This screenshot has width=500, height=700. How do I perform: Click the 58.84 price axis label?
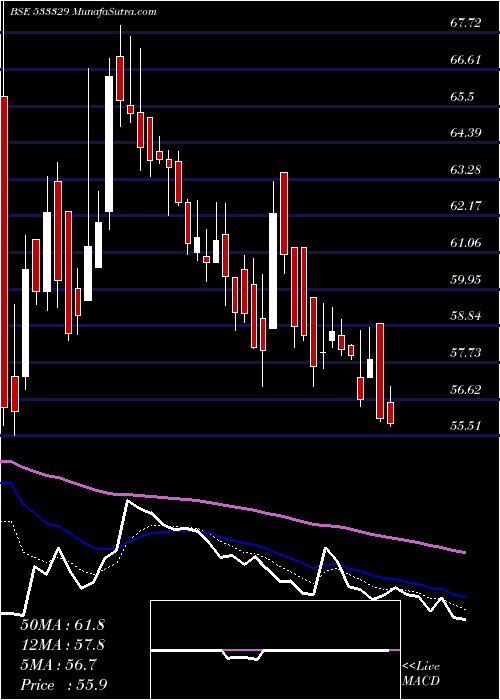coord(466,317)
